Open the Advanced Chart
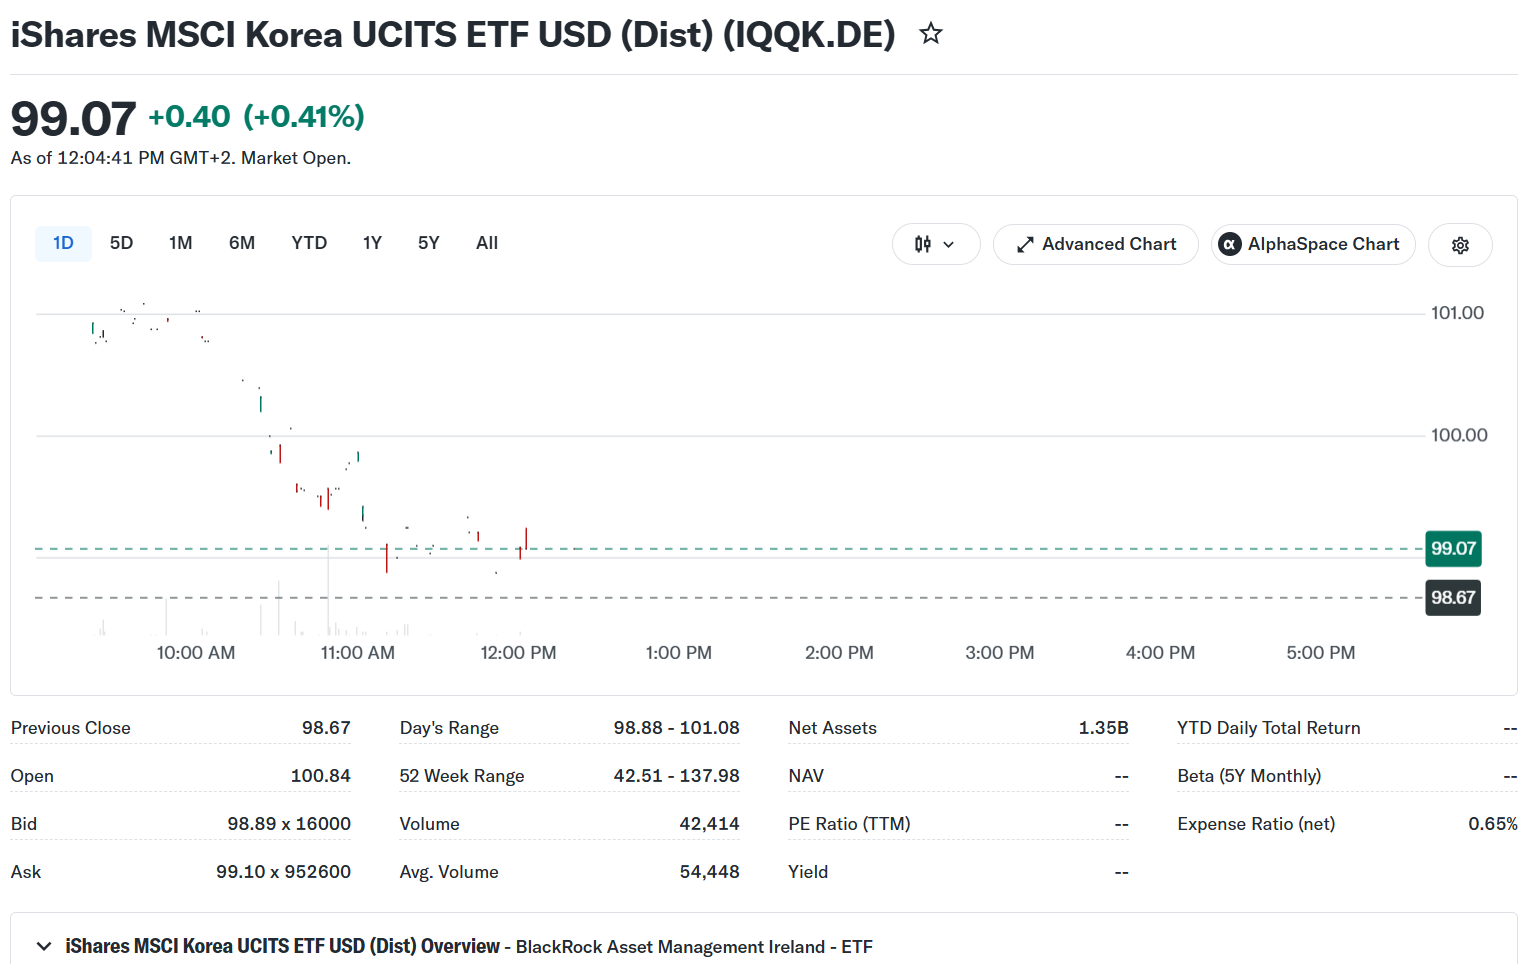This screenshot has width=1536, height=964. click(x=1096, y=244)
